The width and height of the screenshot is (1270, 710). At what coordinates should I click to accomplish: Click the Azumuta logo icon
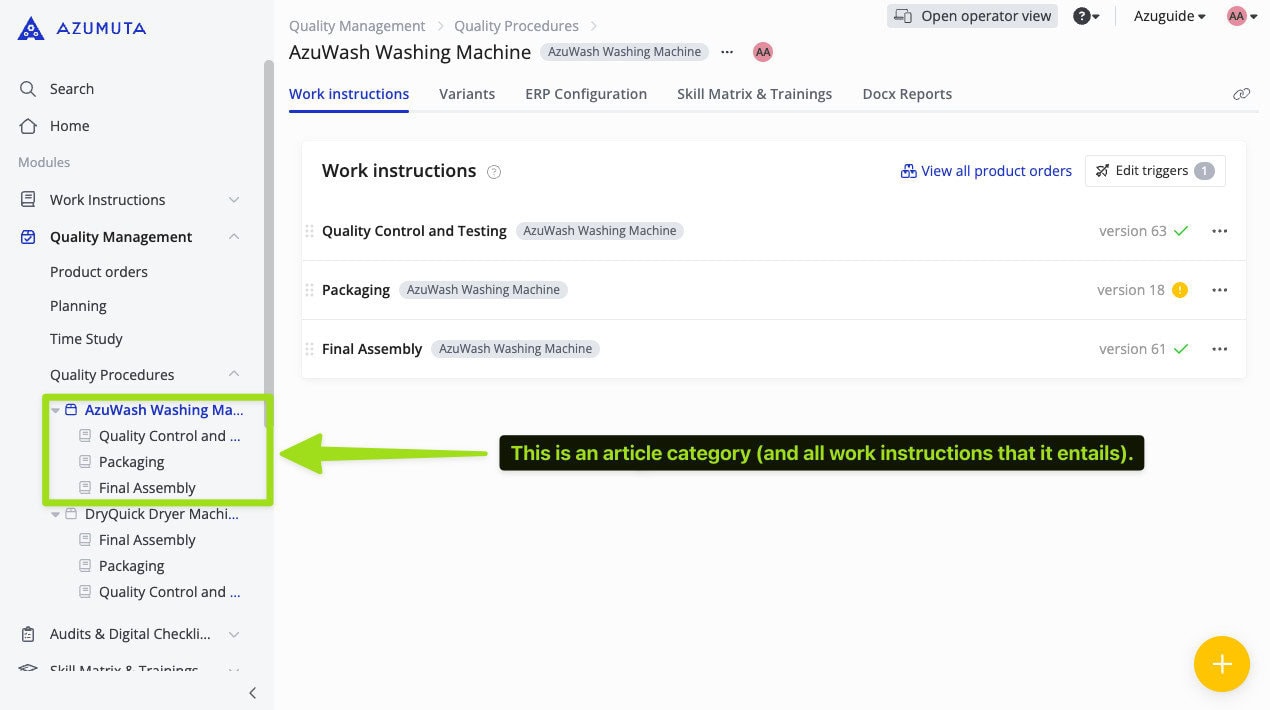tap(31, 28)
